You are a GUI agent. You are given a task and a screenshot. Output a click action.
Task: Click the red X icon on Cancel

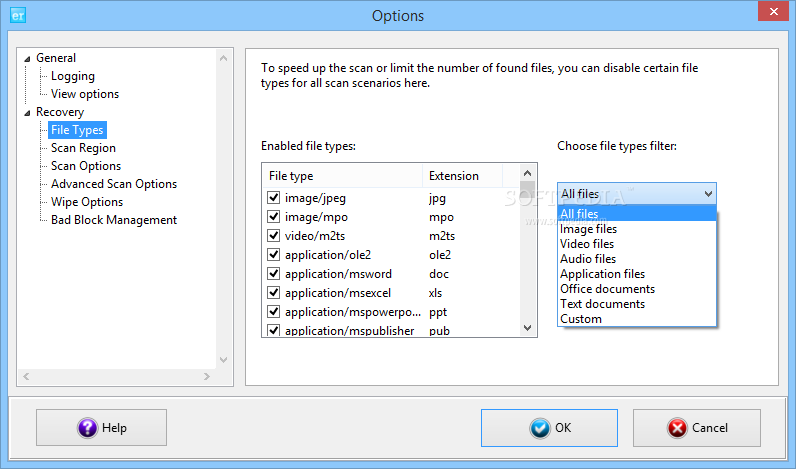(677, 428)
